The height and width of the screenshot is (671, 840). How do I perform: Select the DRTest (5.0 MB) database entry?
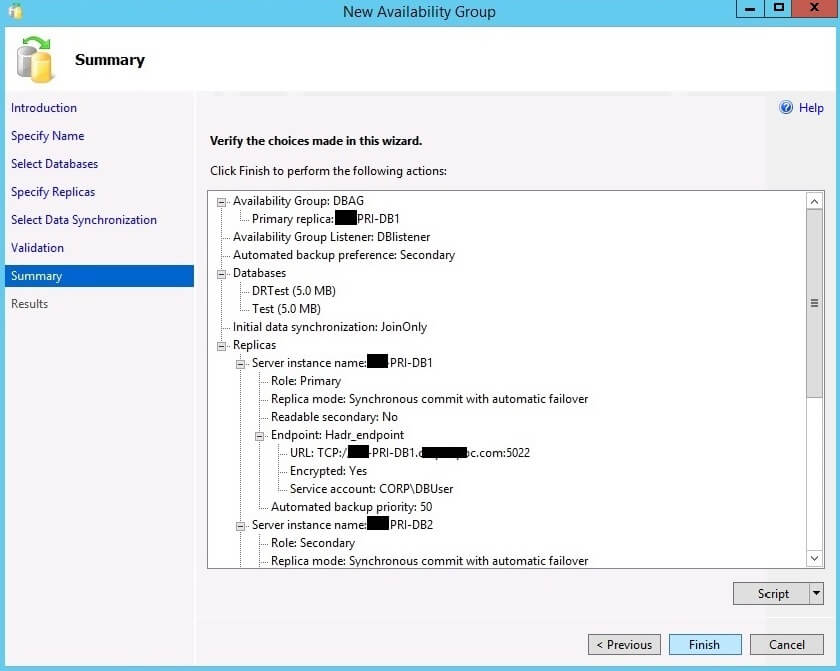[293, 291]
